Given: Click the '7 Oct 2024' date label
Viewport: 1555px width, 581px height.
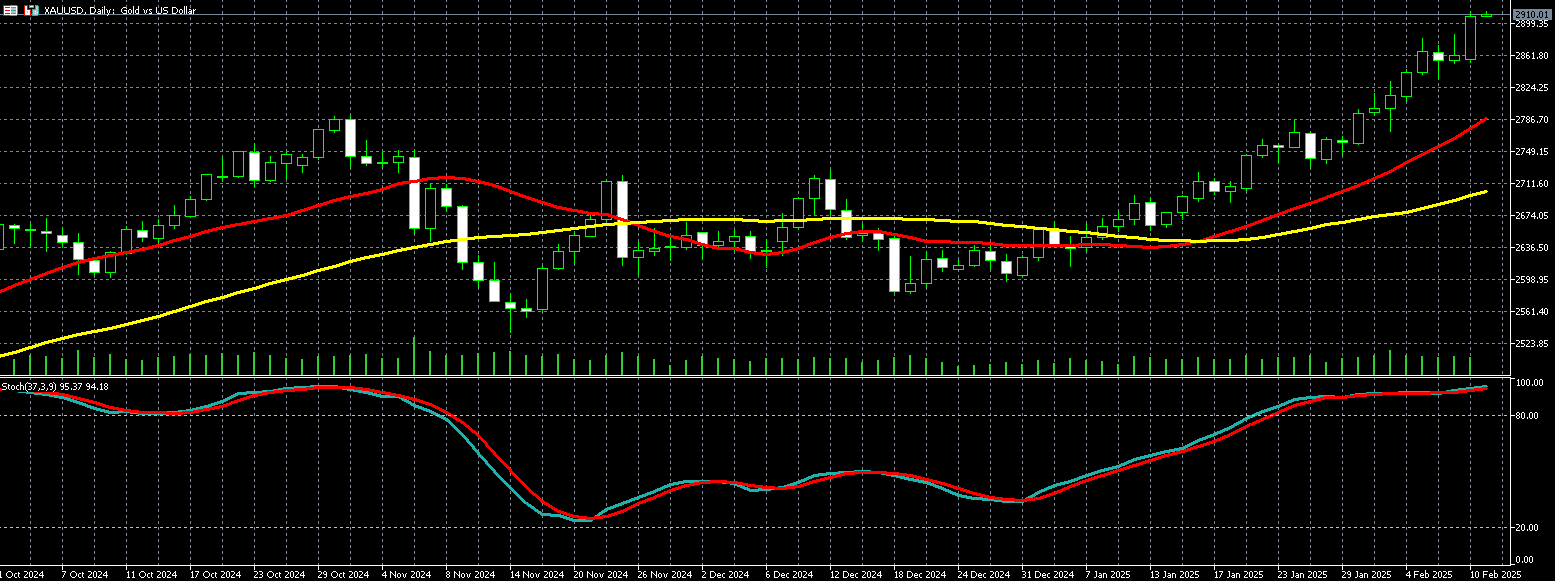Looking at the screenshot, I should pos(84,575).
